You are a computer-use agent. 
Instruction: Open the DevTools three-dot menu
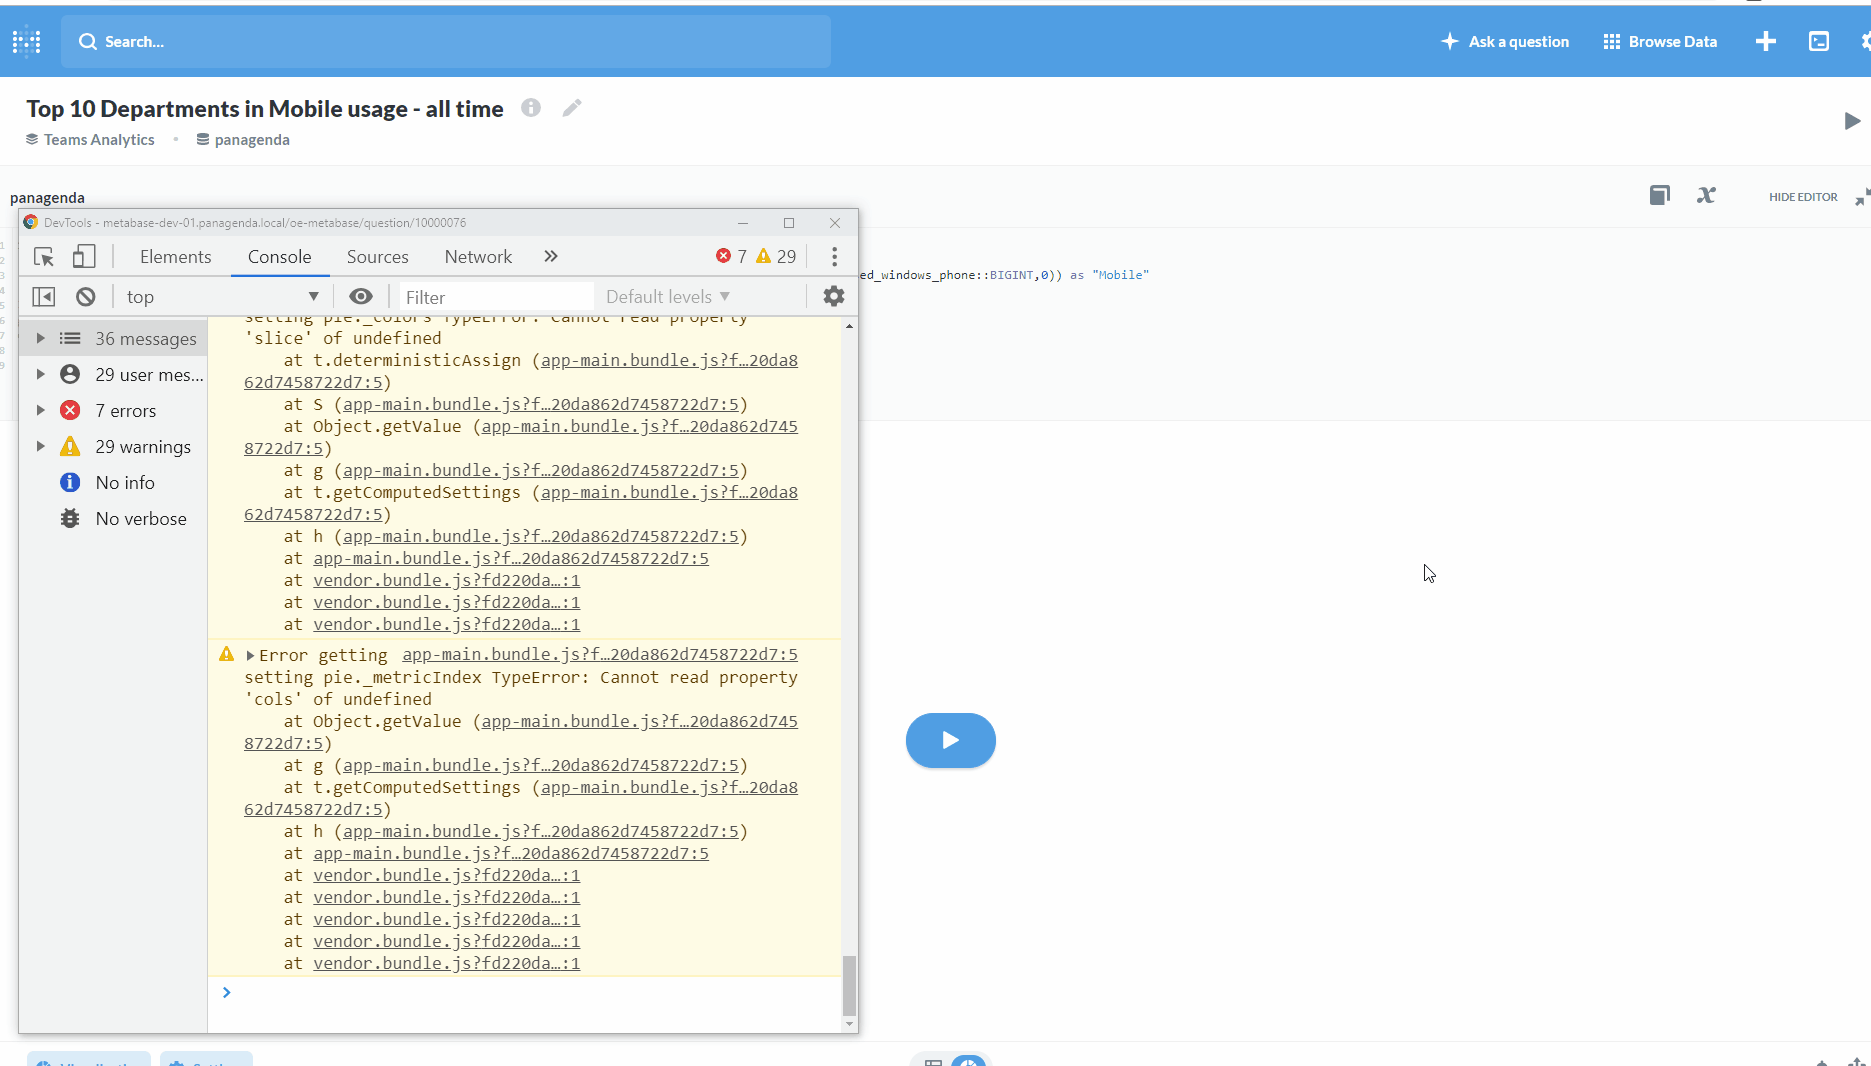click(833, 256)
